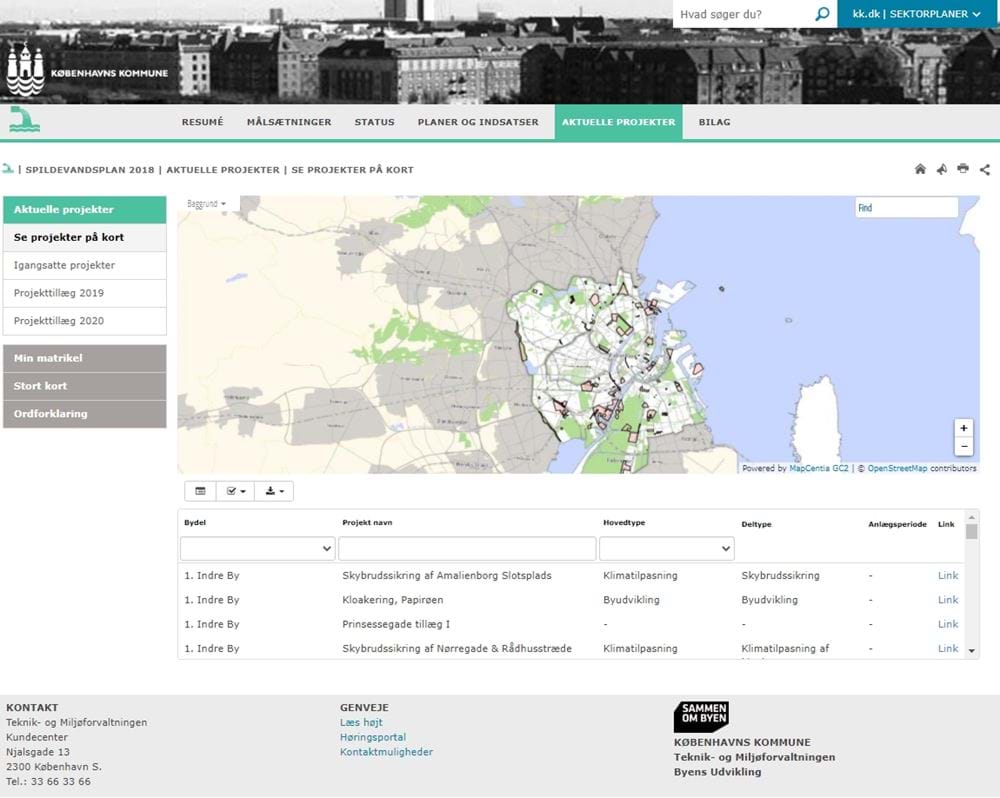Viewport: 1000px width, 798px height.
Task: Switch to the Planer og Indsatser tab
Action: [x=478, y=122]
